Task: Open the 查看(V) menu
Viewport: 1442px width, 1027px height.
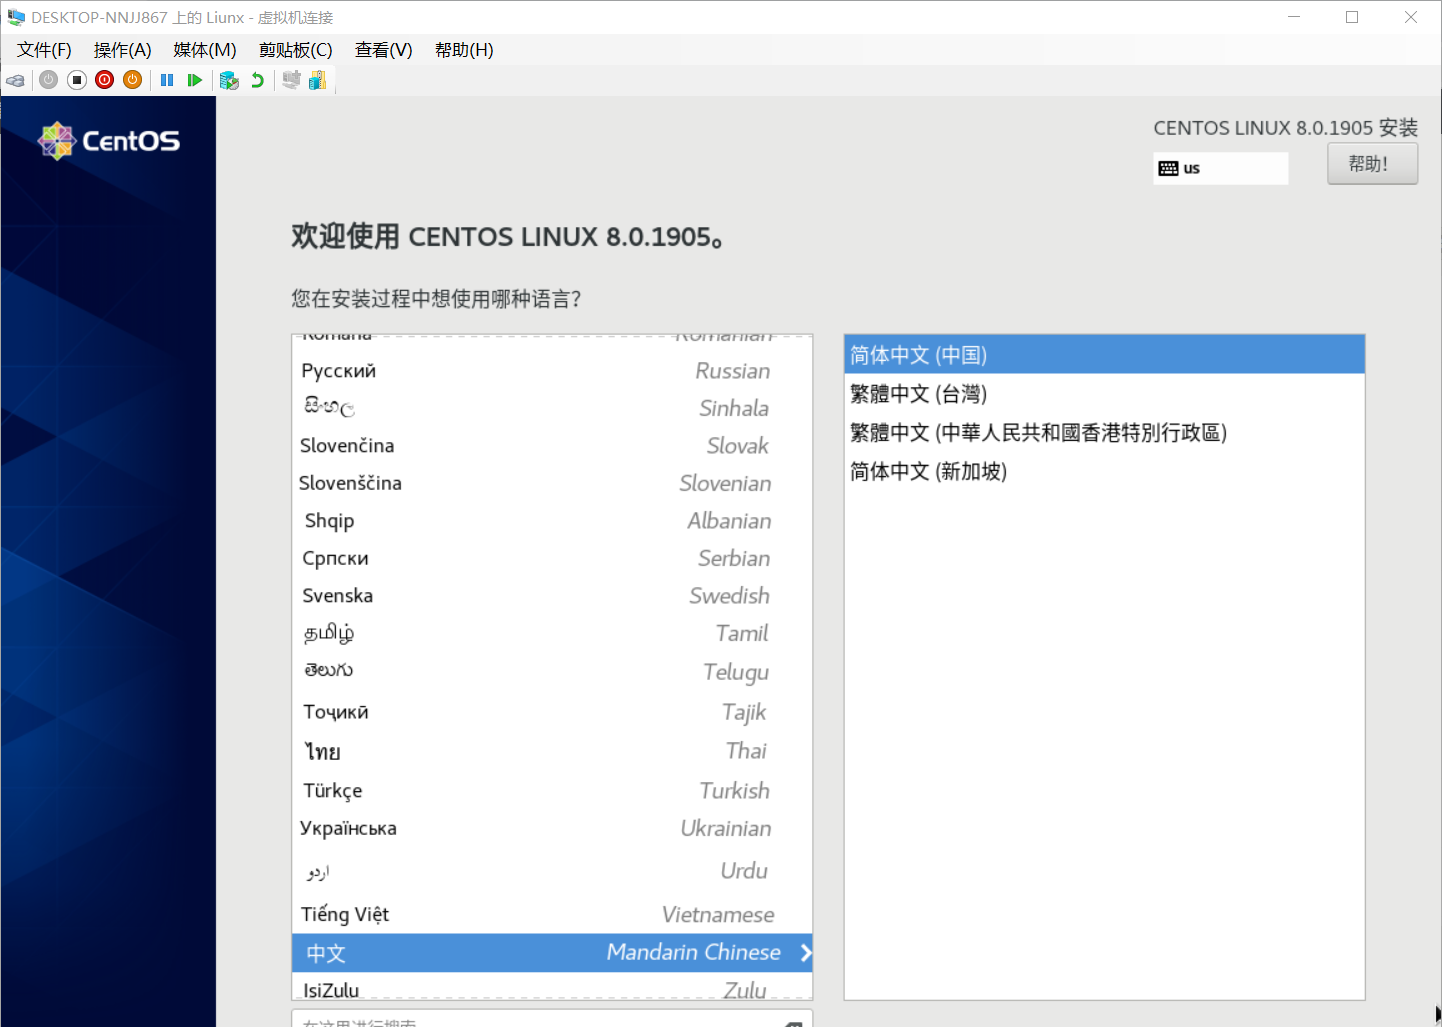Action: (x=383, y=50)
